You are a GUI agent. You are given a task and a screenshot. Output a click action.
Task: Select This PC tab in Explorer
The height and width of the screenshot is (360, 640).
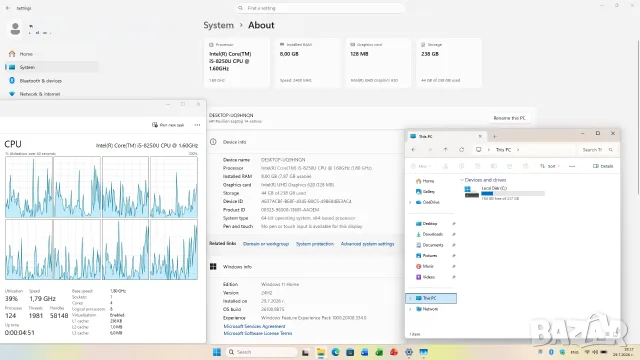tap(447, 136)
